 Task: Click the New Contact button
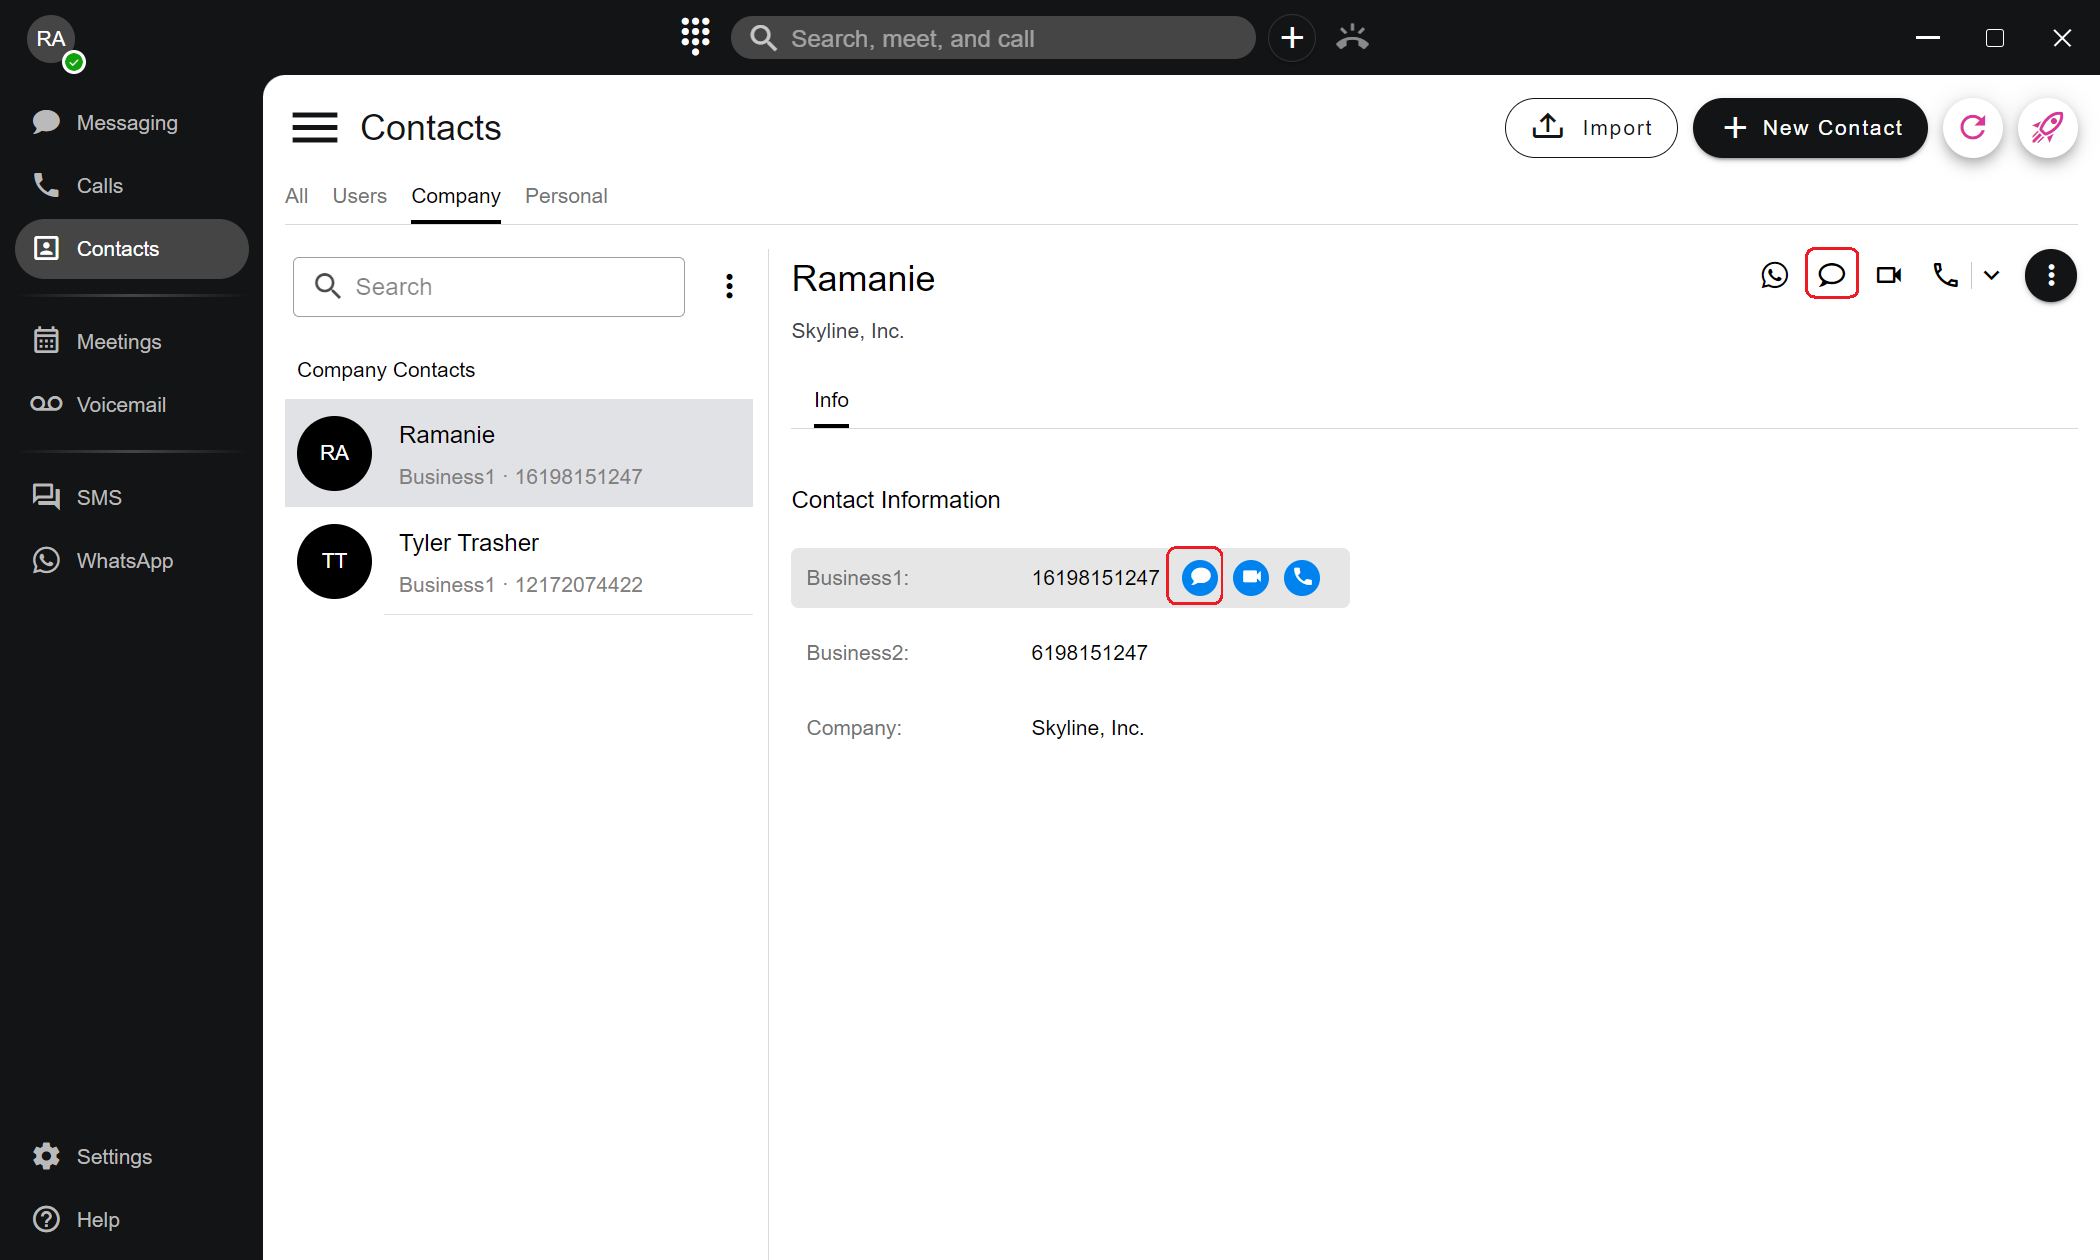[x=1809, y=128]
